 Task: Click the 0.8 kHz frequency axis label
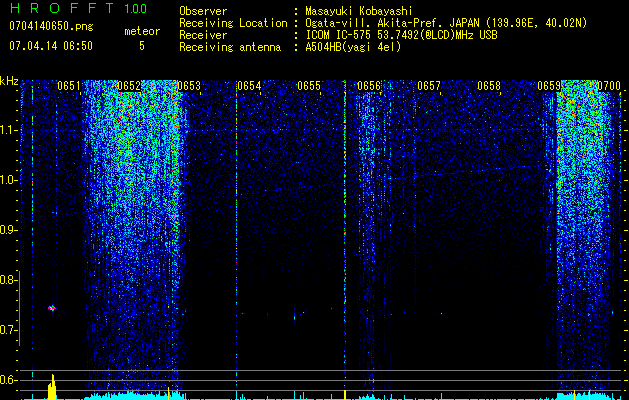pos(8,280)
